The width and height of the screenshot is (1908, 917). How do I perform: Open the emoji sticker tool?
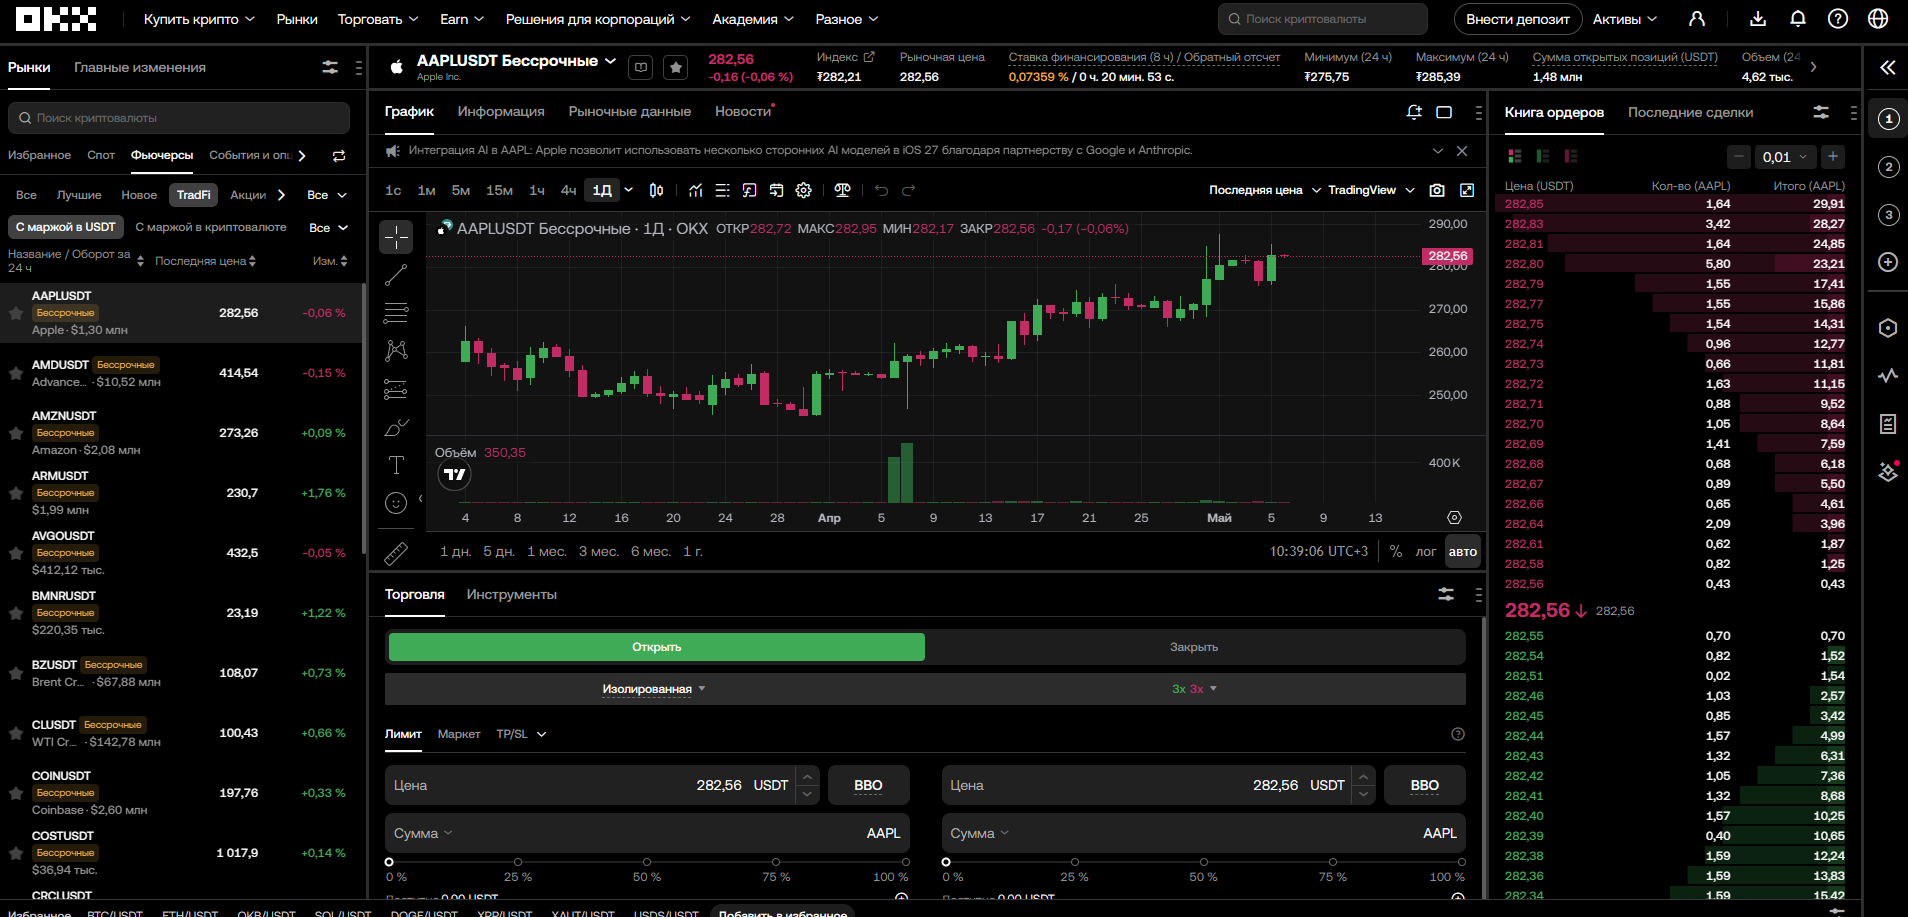coord(396,503)
